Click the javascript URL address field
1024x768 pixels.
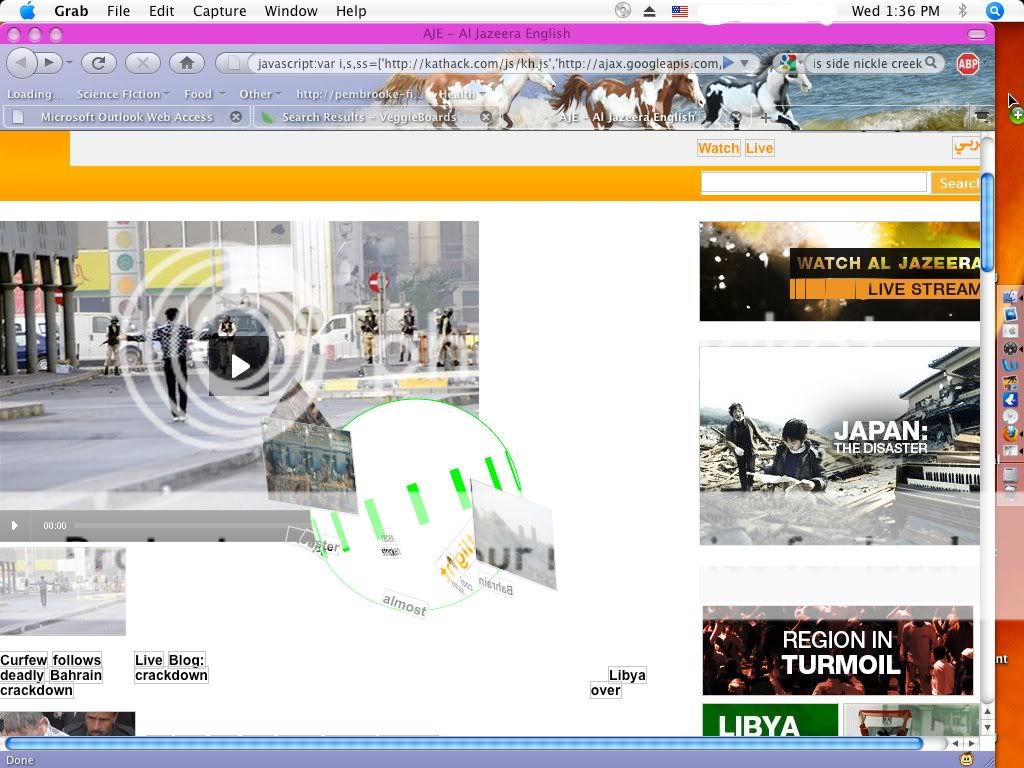pyautogui.click(x=488, y=63)
